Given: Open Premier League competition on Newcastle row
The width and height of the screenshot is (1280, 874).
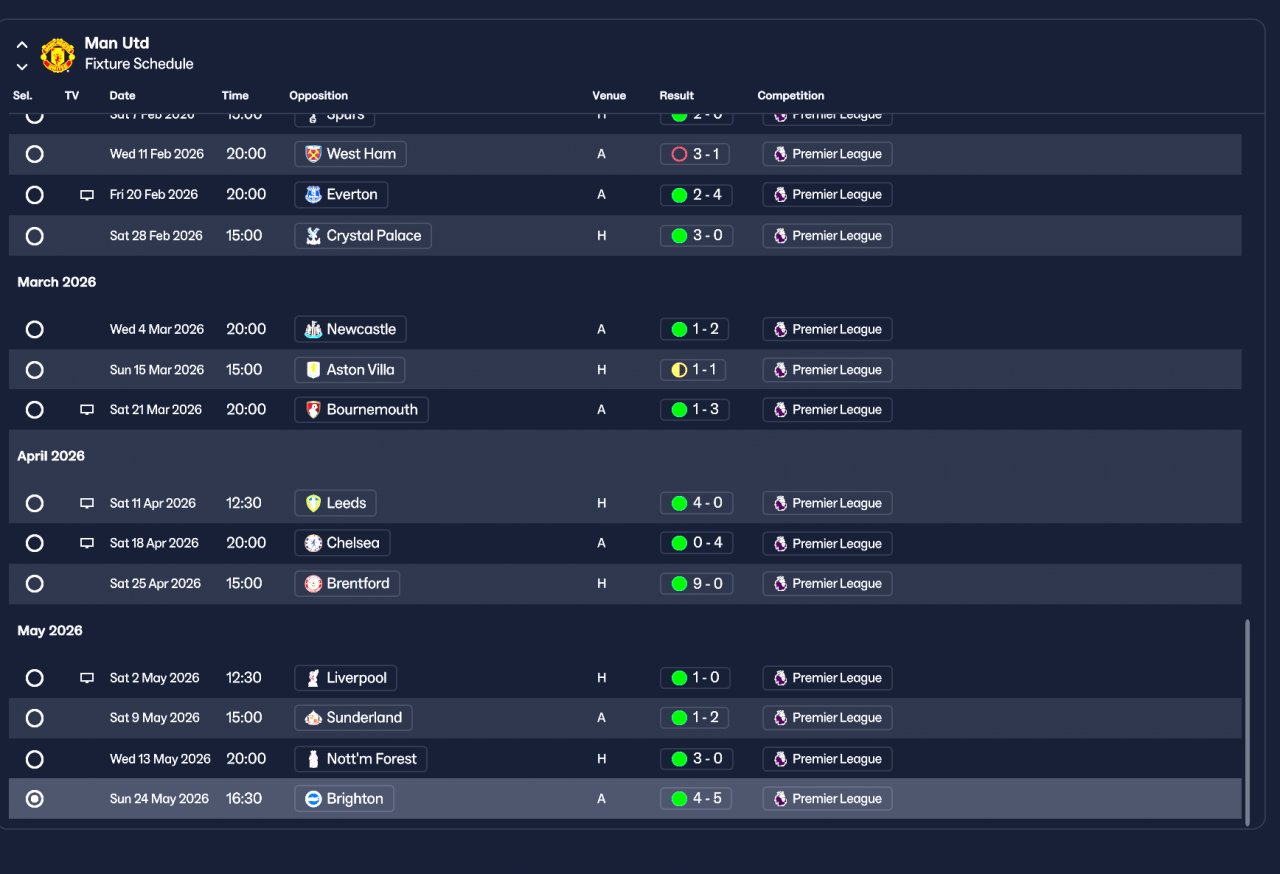Looking at the screenshot, I should pyautogui.click(x=827, y=329).
